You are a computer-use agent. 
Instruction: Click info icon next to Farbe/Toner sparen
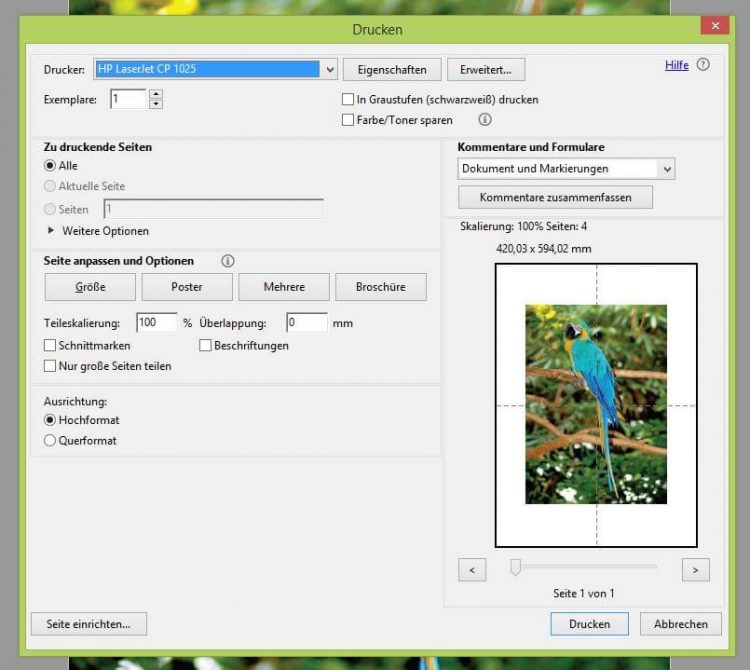(x=485, y=120)
